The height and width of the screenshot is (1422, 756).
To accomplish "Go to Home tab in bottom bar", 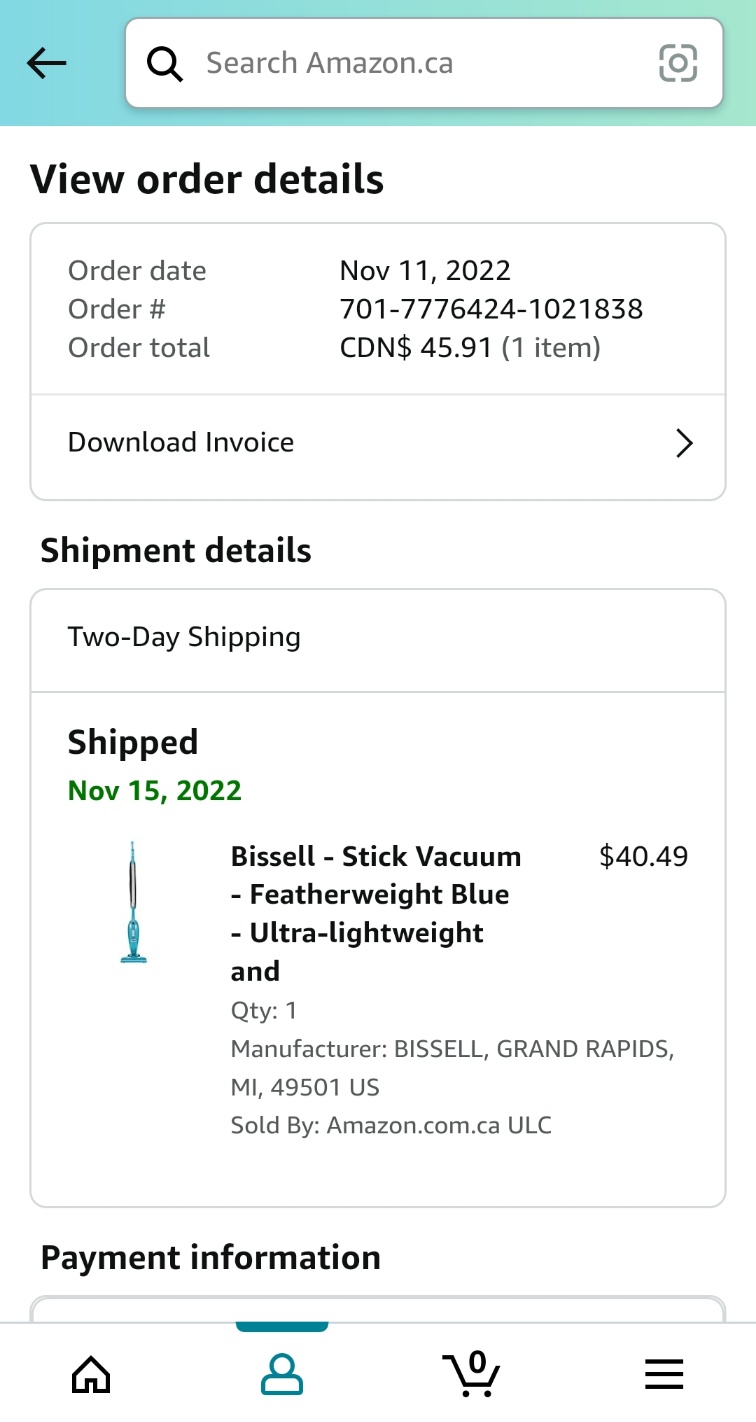I will 91,1374.
